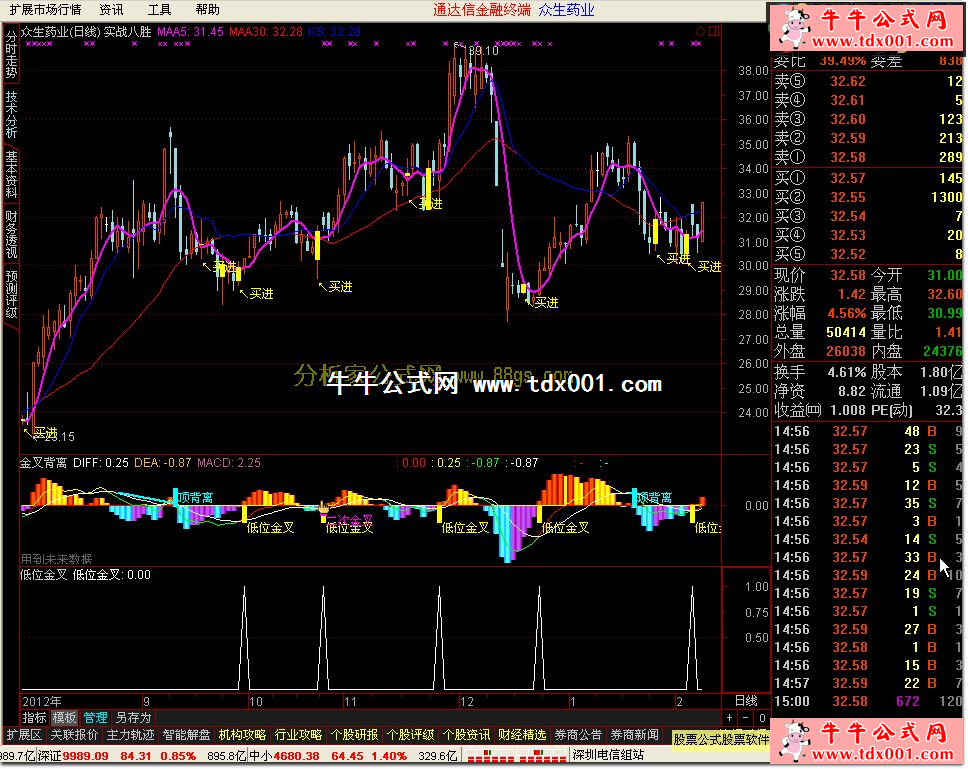Open the 券商公告 tab

pyautogui.click(x=578, y=735)
